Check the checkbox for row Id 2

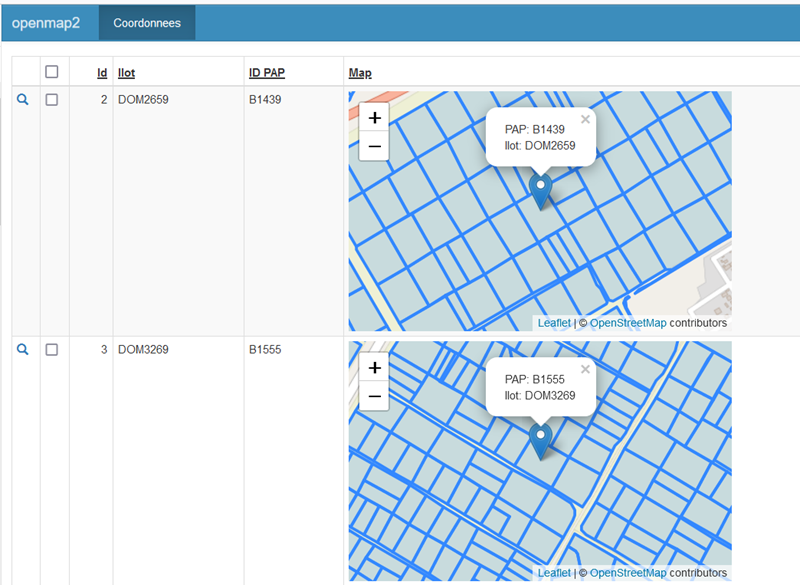pyautogui.click(x=50, y=99)
